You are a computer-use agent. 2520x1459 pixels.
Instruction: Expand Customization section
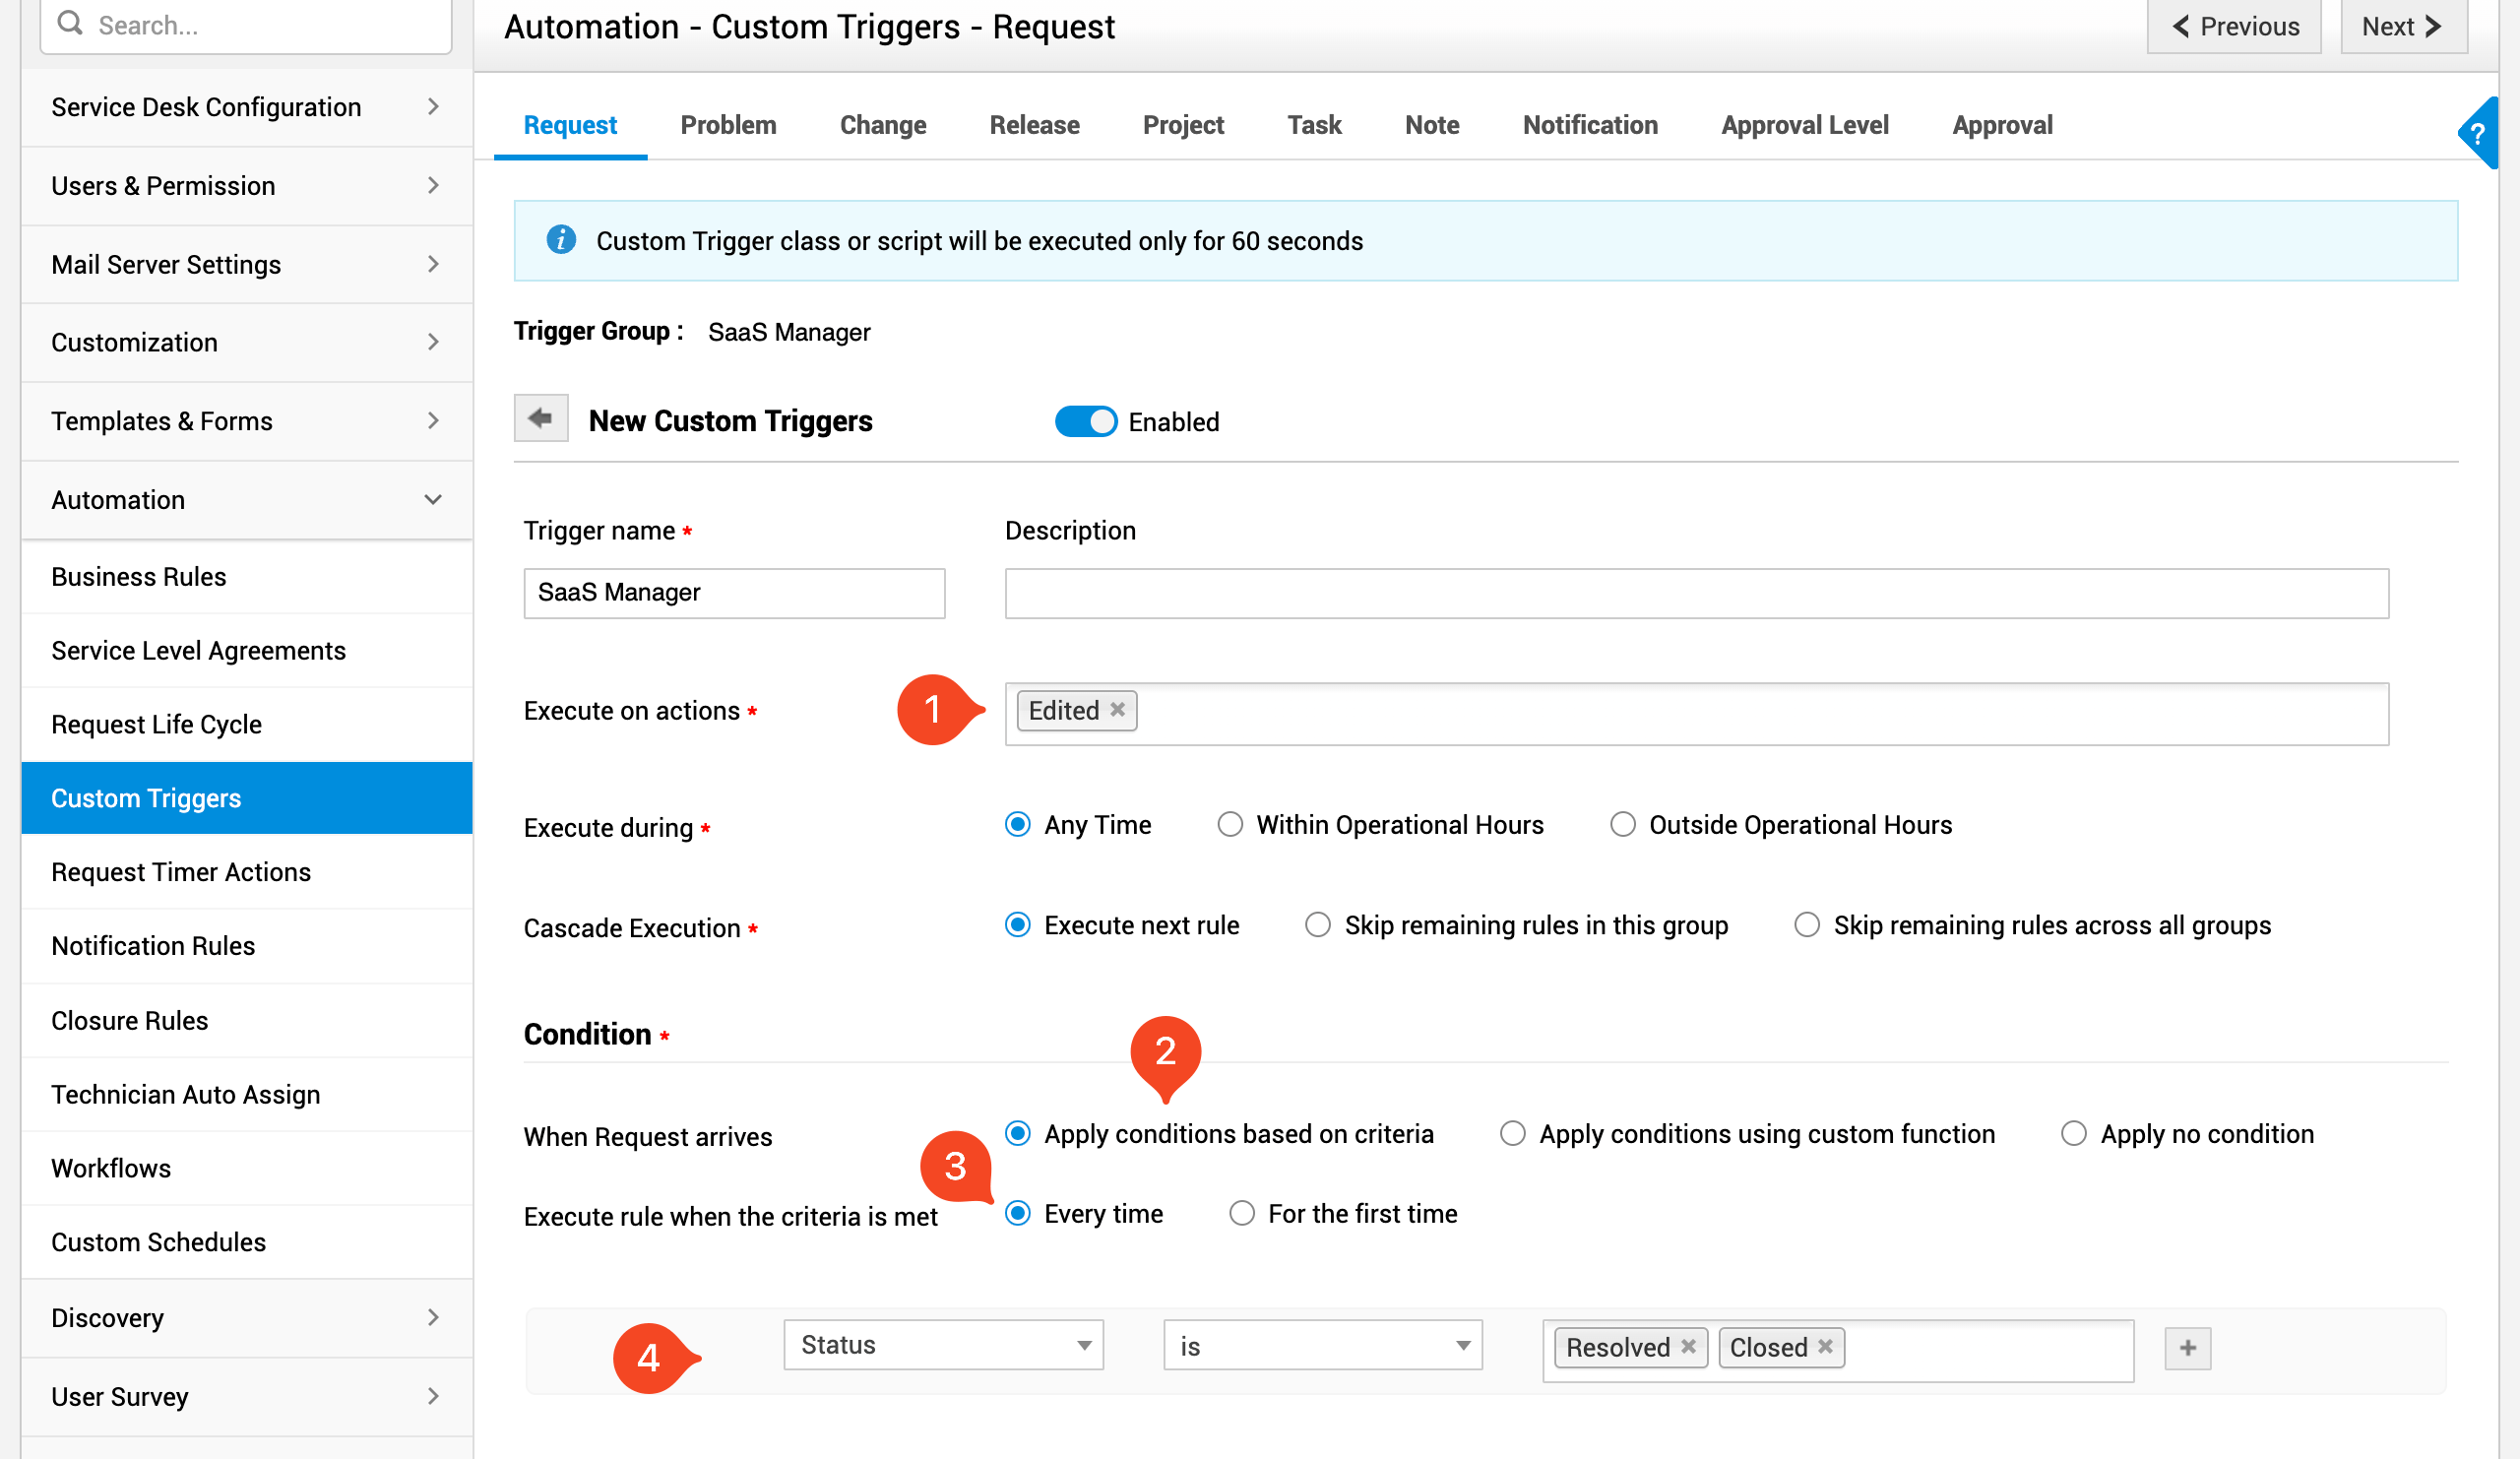(x=246, y=342)
